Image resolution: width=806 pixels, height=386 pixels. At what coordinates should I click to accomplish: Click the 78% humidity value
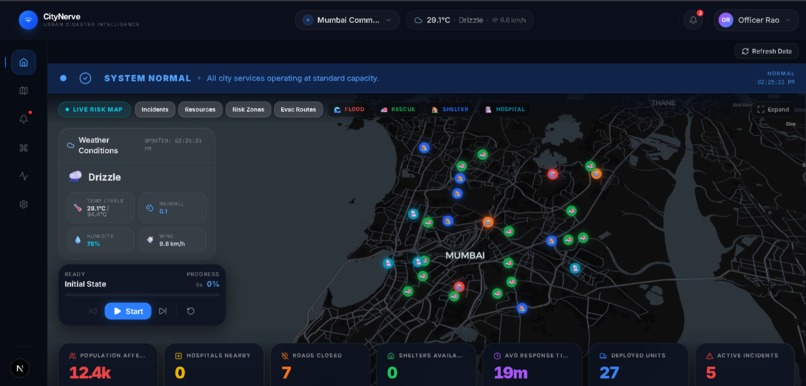93,244
